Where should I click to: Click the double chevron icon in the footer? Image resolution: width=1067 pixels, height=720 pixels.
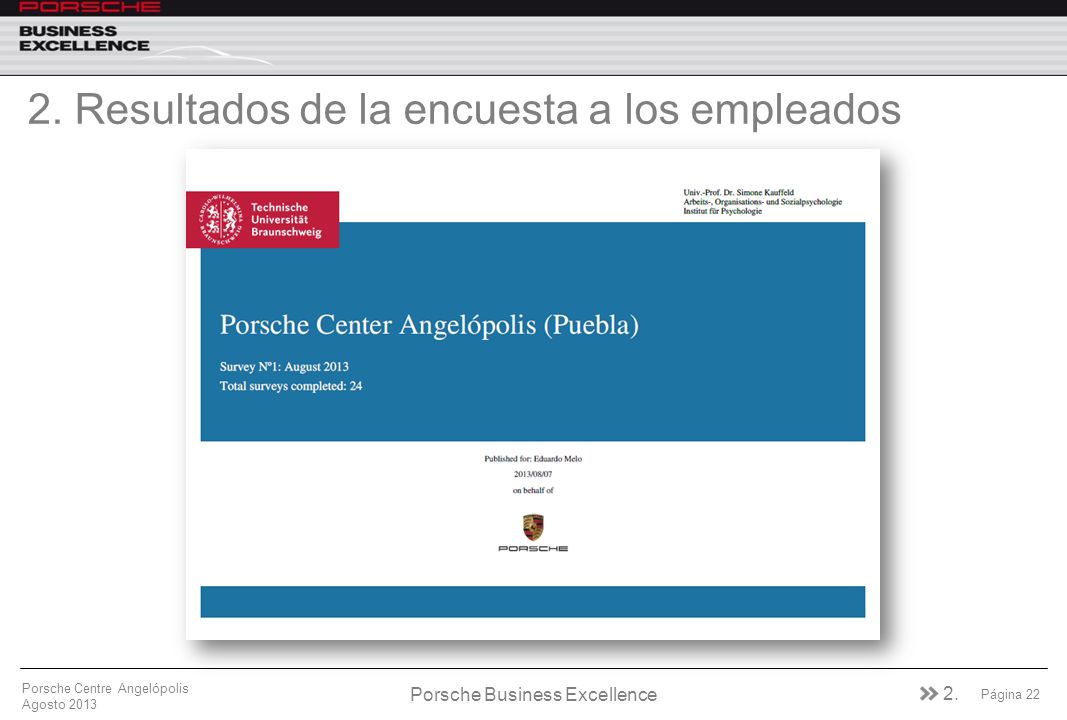(928, 693)
